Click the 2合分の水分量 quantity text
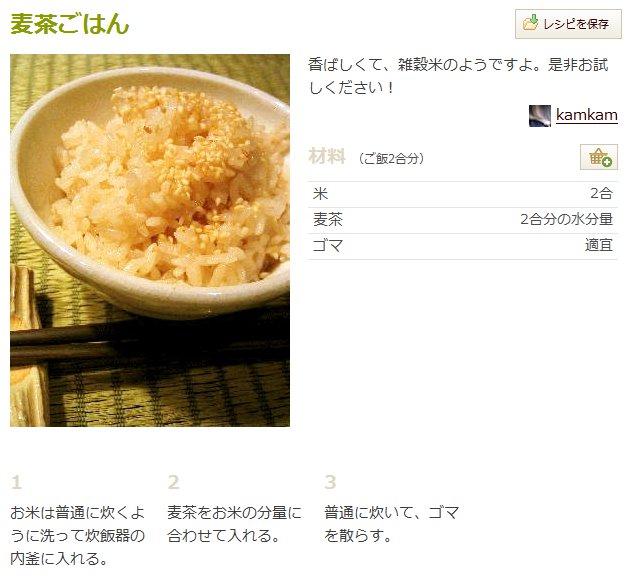The width and height of the screenshot is (630, 588). 567,219
